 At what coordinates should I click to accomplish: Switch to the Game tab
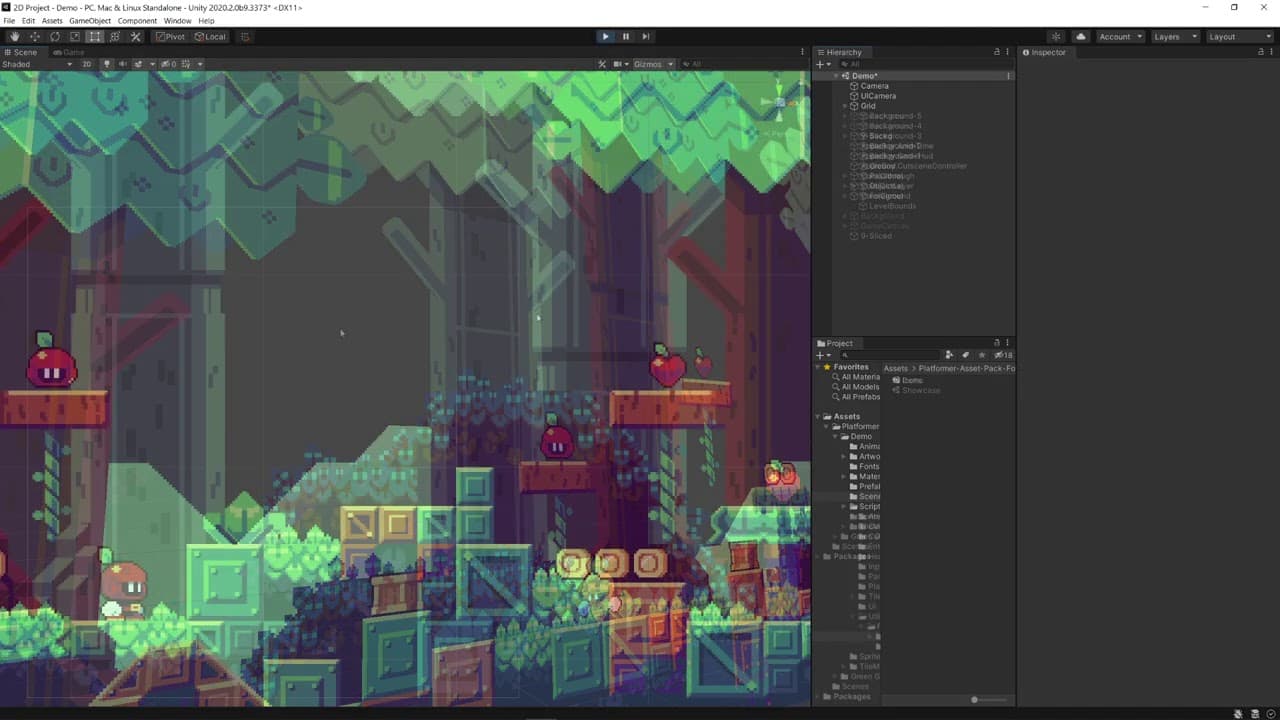(x=69, y=52)
